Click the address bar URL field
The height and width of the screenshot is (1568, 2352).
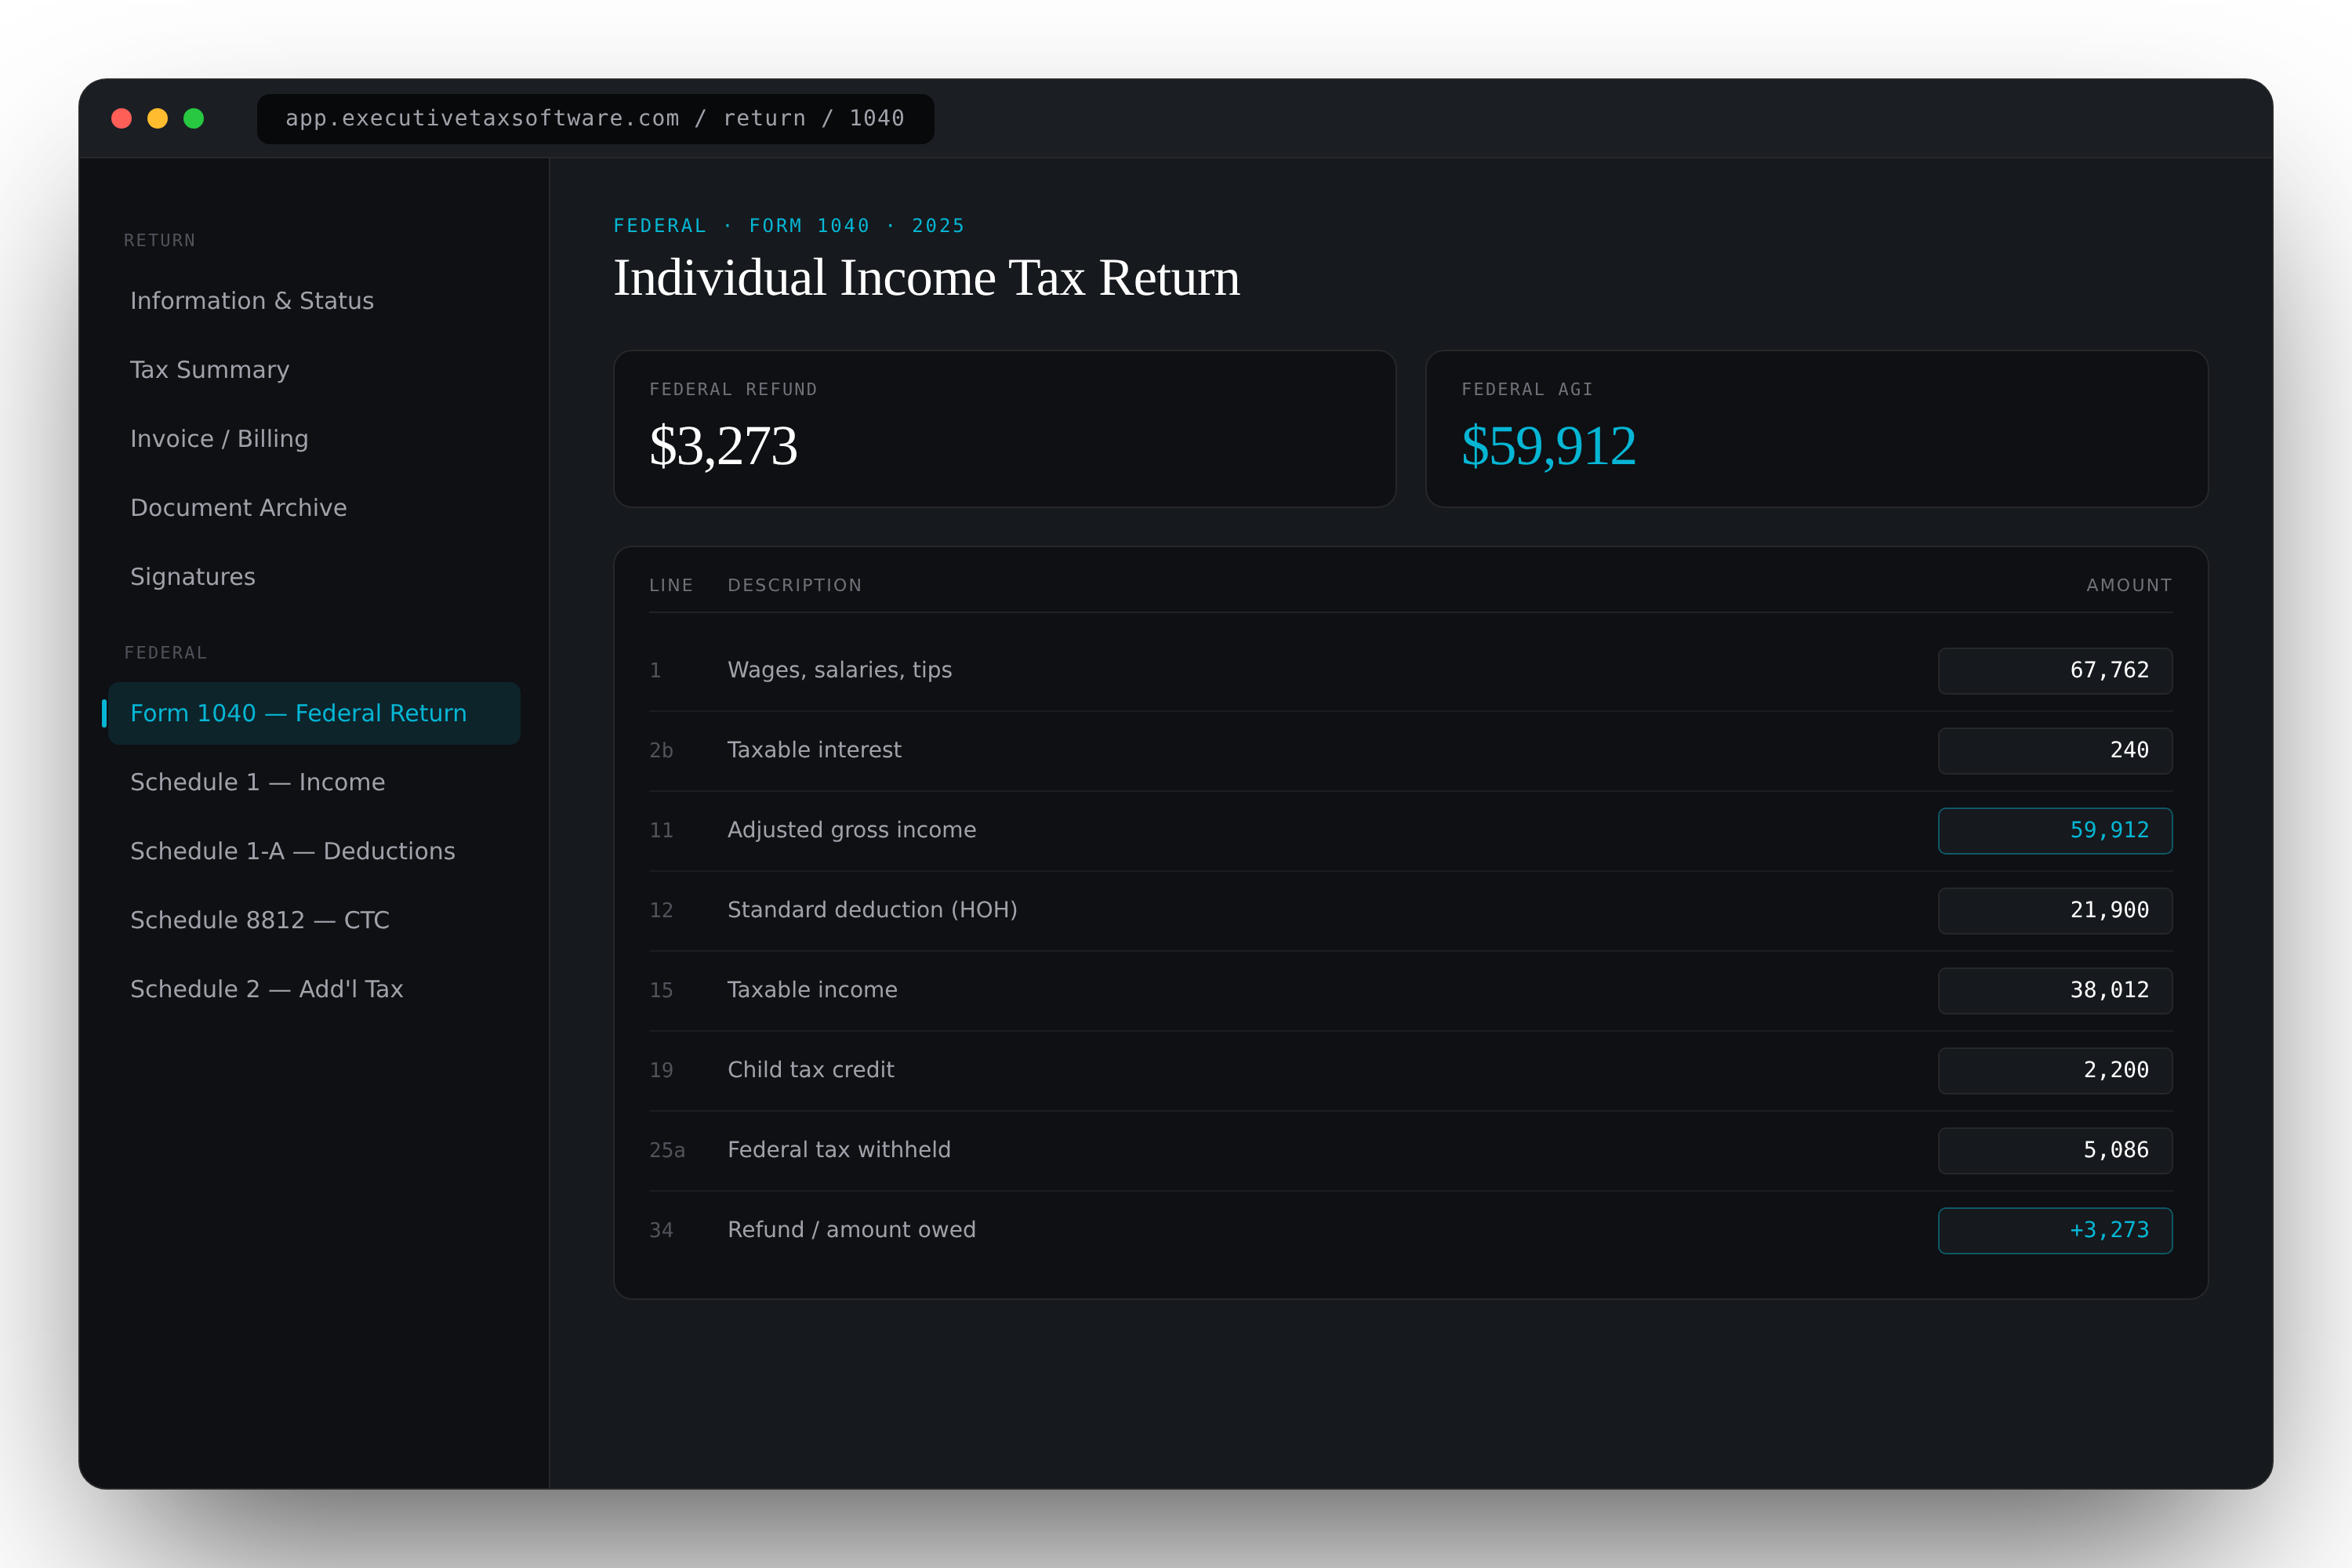click(x=595, y=119)
